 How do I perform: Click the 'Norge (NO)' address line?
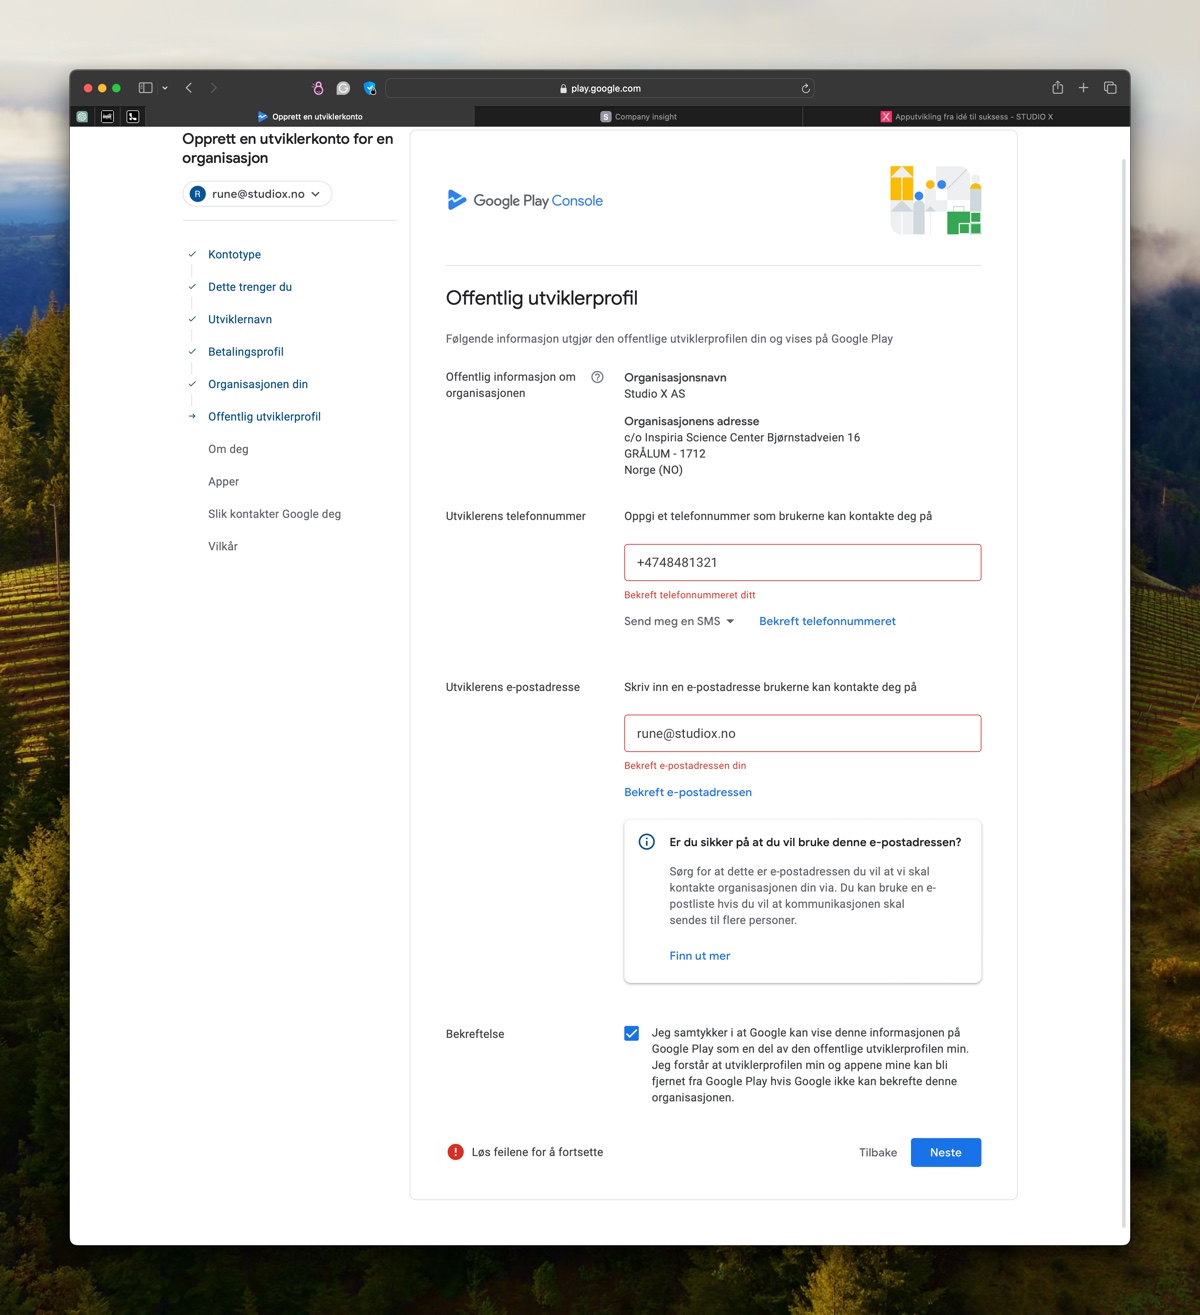(x=654, y=470)
